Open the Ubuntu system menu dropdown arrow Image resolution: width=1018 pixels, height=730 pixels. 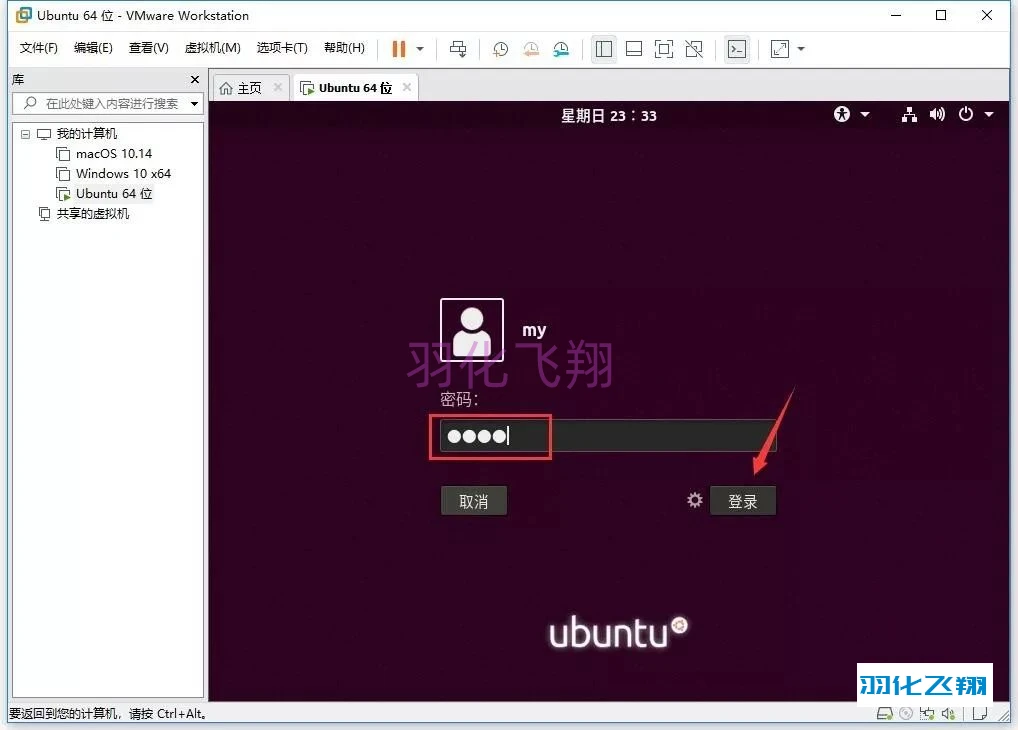[x=989, y=114]
